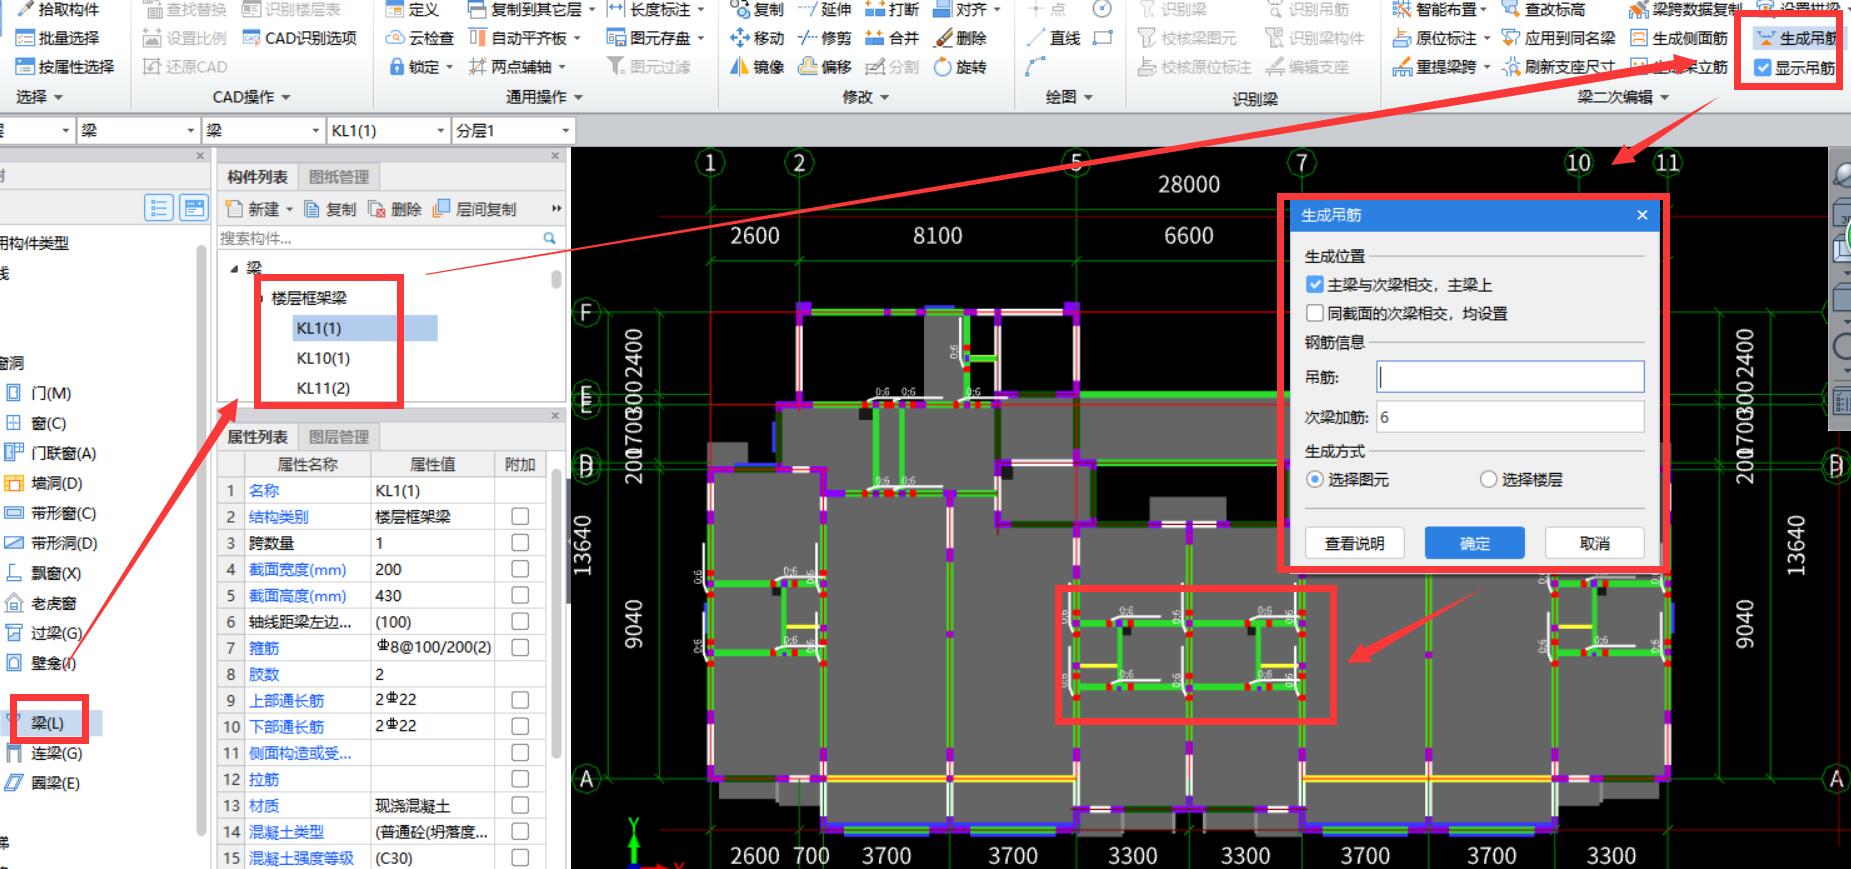The width and height of the screenshot is (1851, 869).
Task: Click the 取消 button in 生成吊筋 dialog
Action: tap(1595, 543)
